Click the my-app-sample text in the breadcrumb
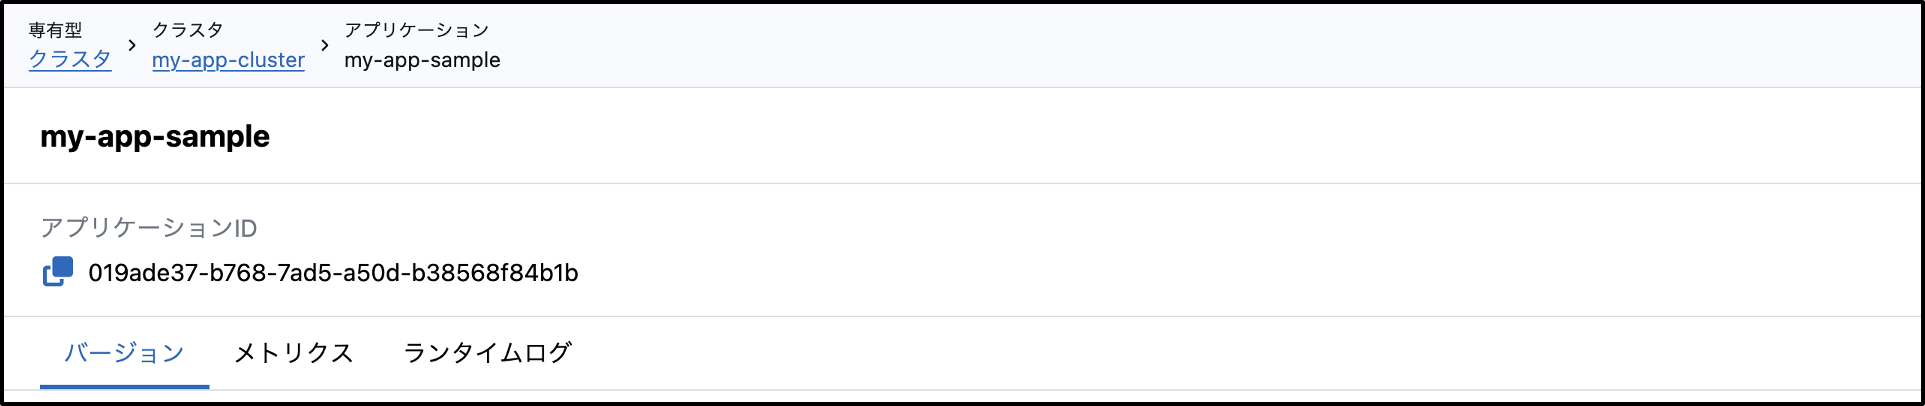 pyautogui.click(x=422, y=60)
